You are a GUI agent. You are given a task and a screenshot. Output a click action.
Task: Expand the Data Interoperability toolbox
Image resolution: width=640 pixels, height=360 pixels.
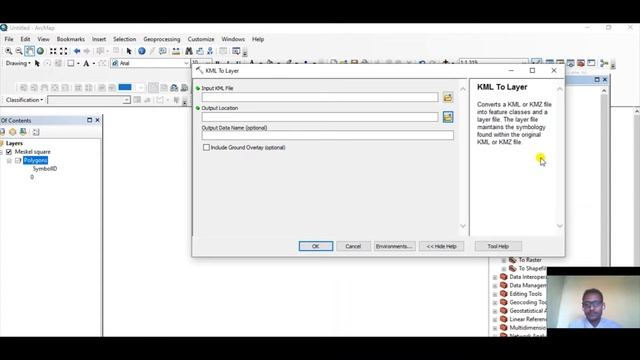pos(495,277)
